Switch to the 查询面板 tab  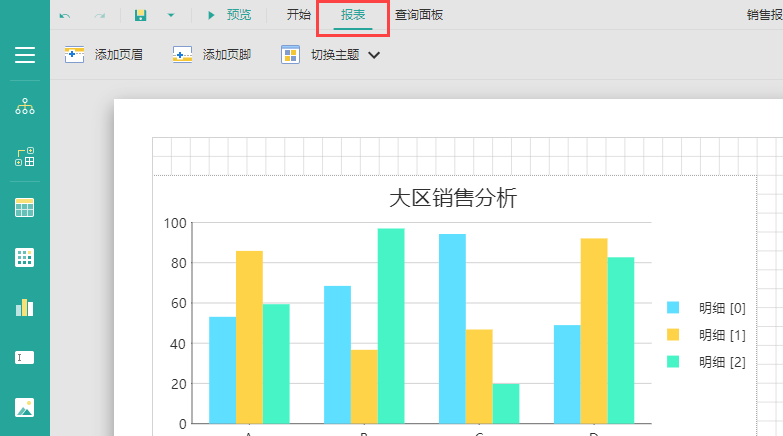click(x=419, y=15)
